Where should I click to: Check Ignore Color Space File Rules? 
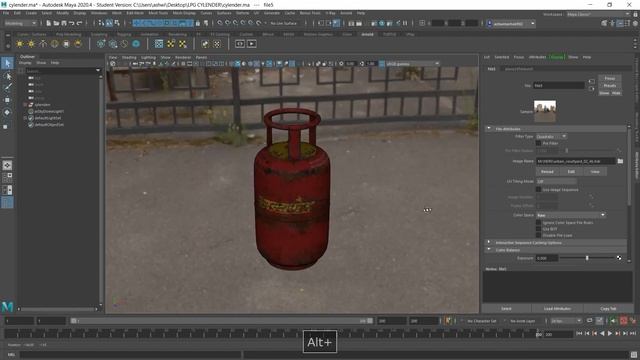tap(538, 223)
